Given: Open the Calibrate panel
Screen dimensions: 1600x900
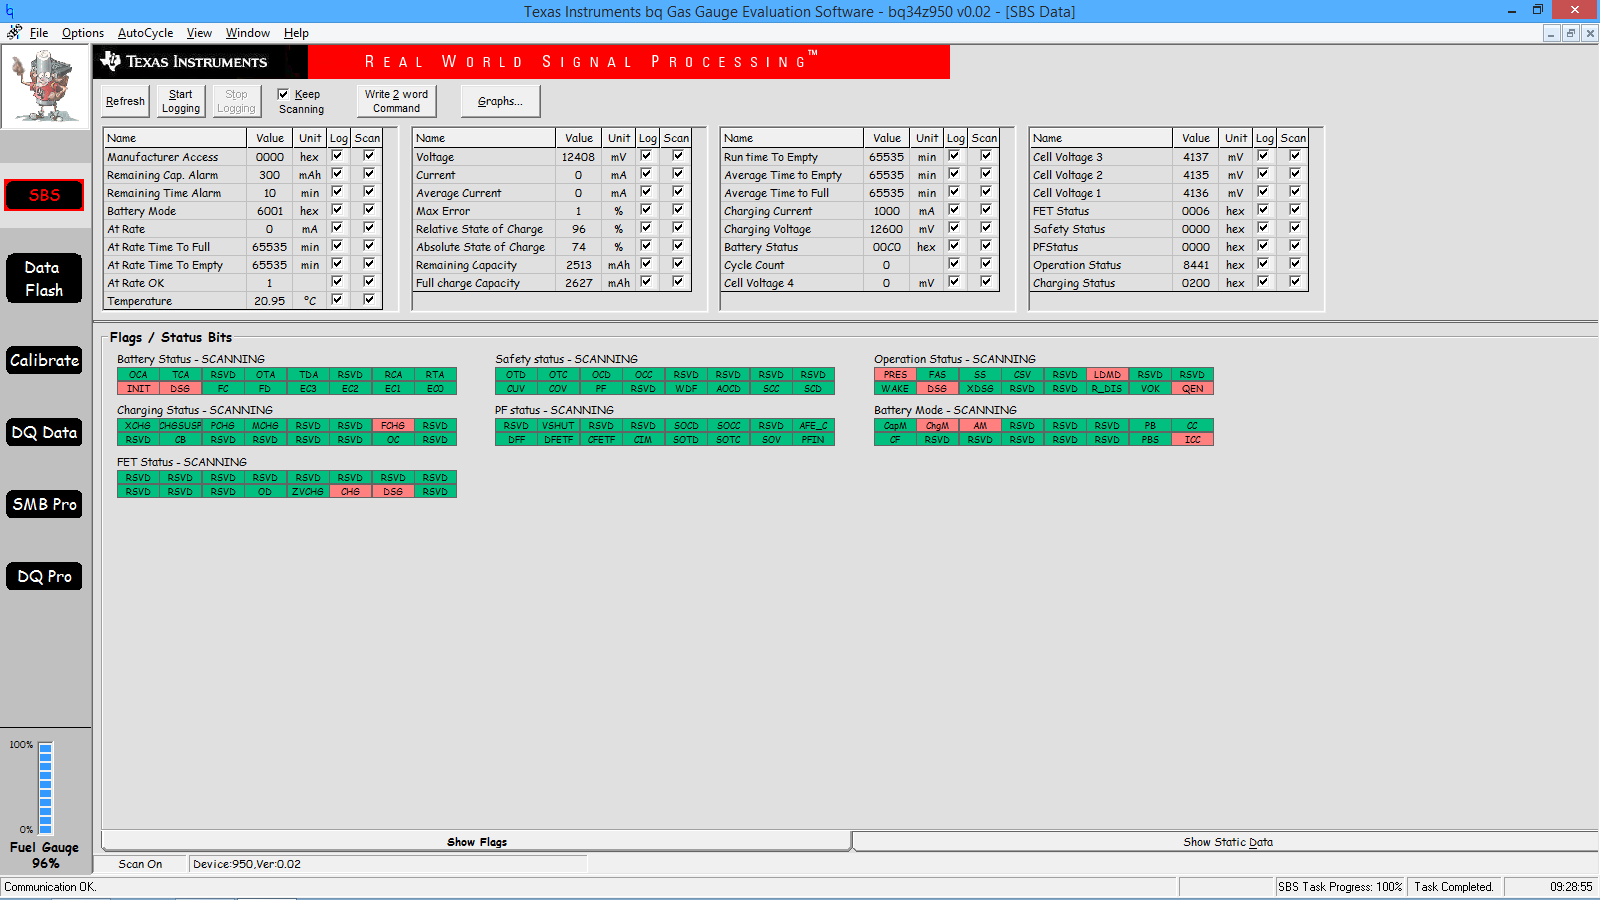Looking at the screenshot, I should [44, 360].
